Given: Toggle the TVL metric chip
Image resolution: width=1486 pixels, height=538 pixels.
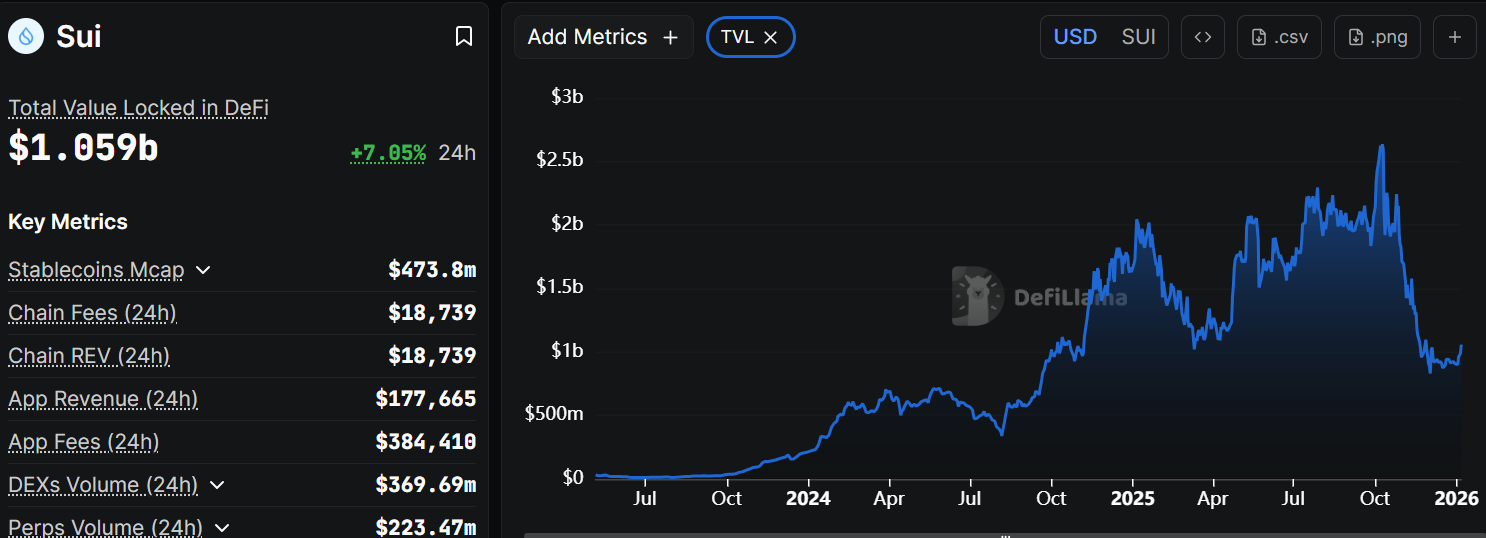Looking at the screenshot, I should (737, 37).
